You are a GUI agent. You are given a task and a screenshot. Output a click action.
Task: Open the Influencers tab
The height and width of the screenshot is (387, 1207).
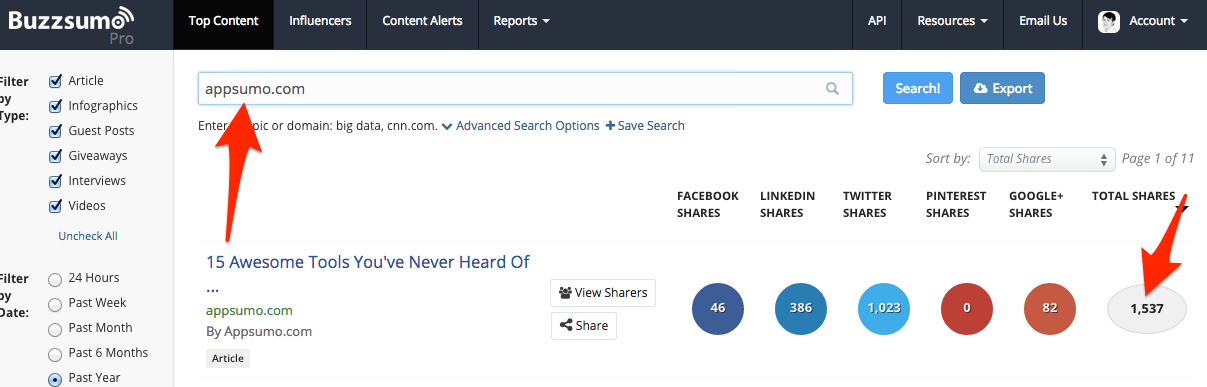pyautogui.click(x=320, y=21)
